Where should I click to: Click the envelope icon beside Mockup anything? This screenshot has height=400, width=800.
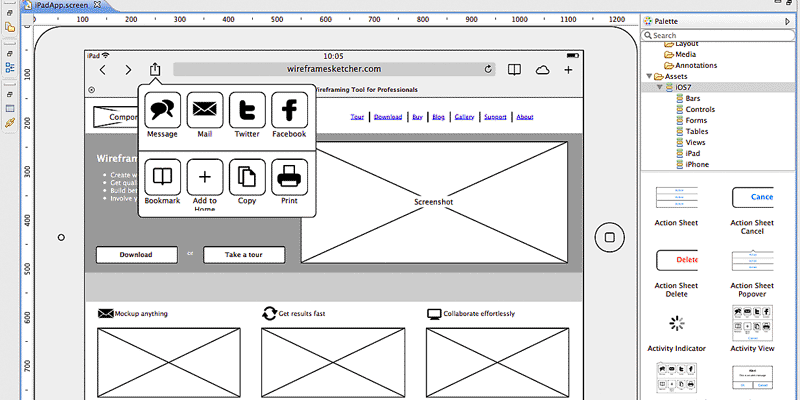tap(106, 313)
